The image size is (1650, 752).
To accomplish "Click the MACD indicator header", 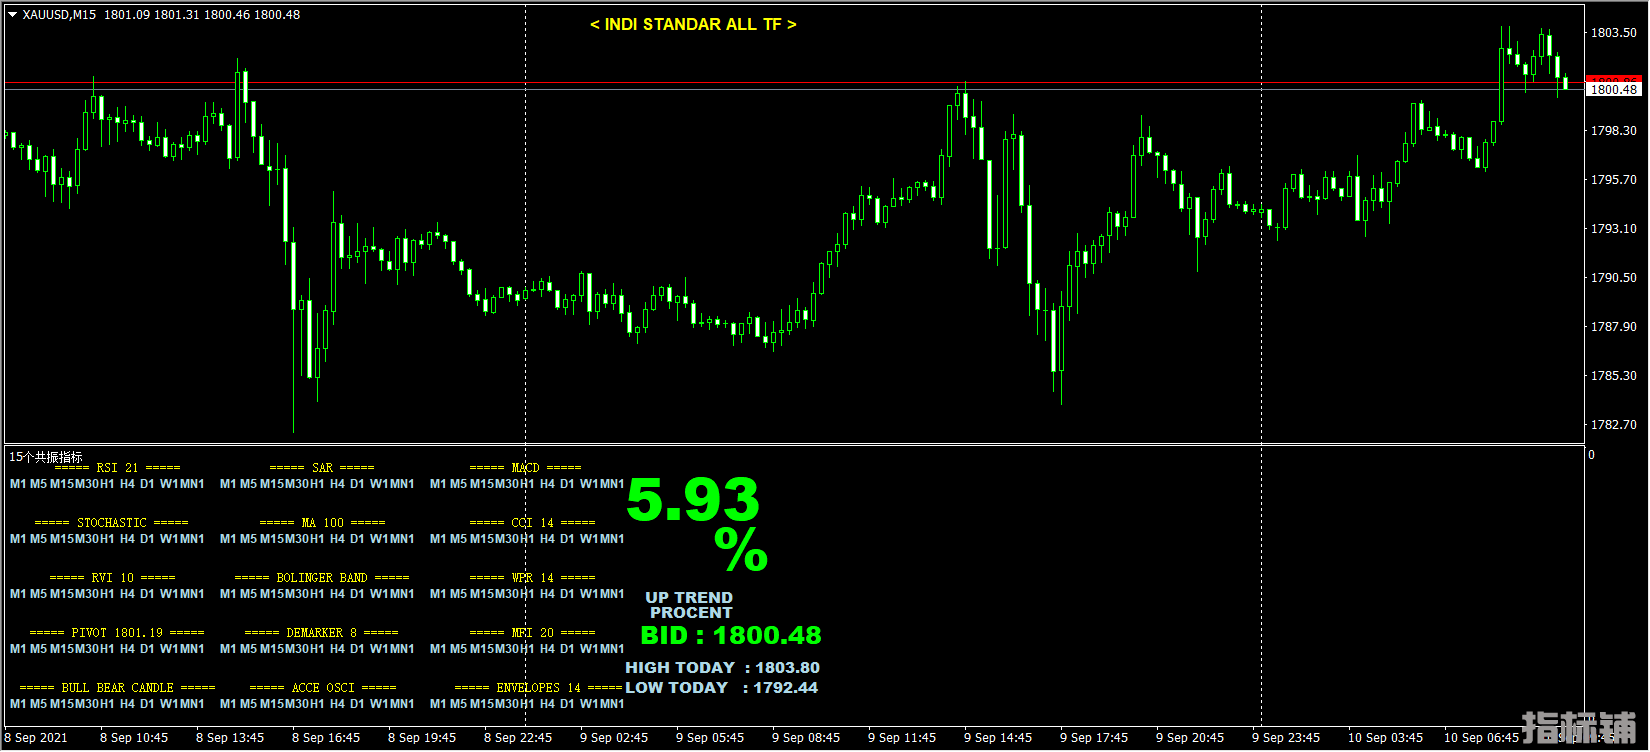I will pos(525,468).
